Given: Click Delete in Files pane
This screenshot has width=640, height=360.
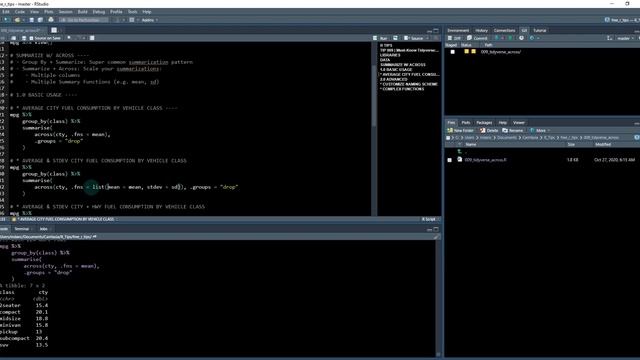Looking at the screenshot, I should click(489, 130).
